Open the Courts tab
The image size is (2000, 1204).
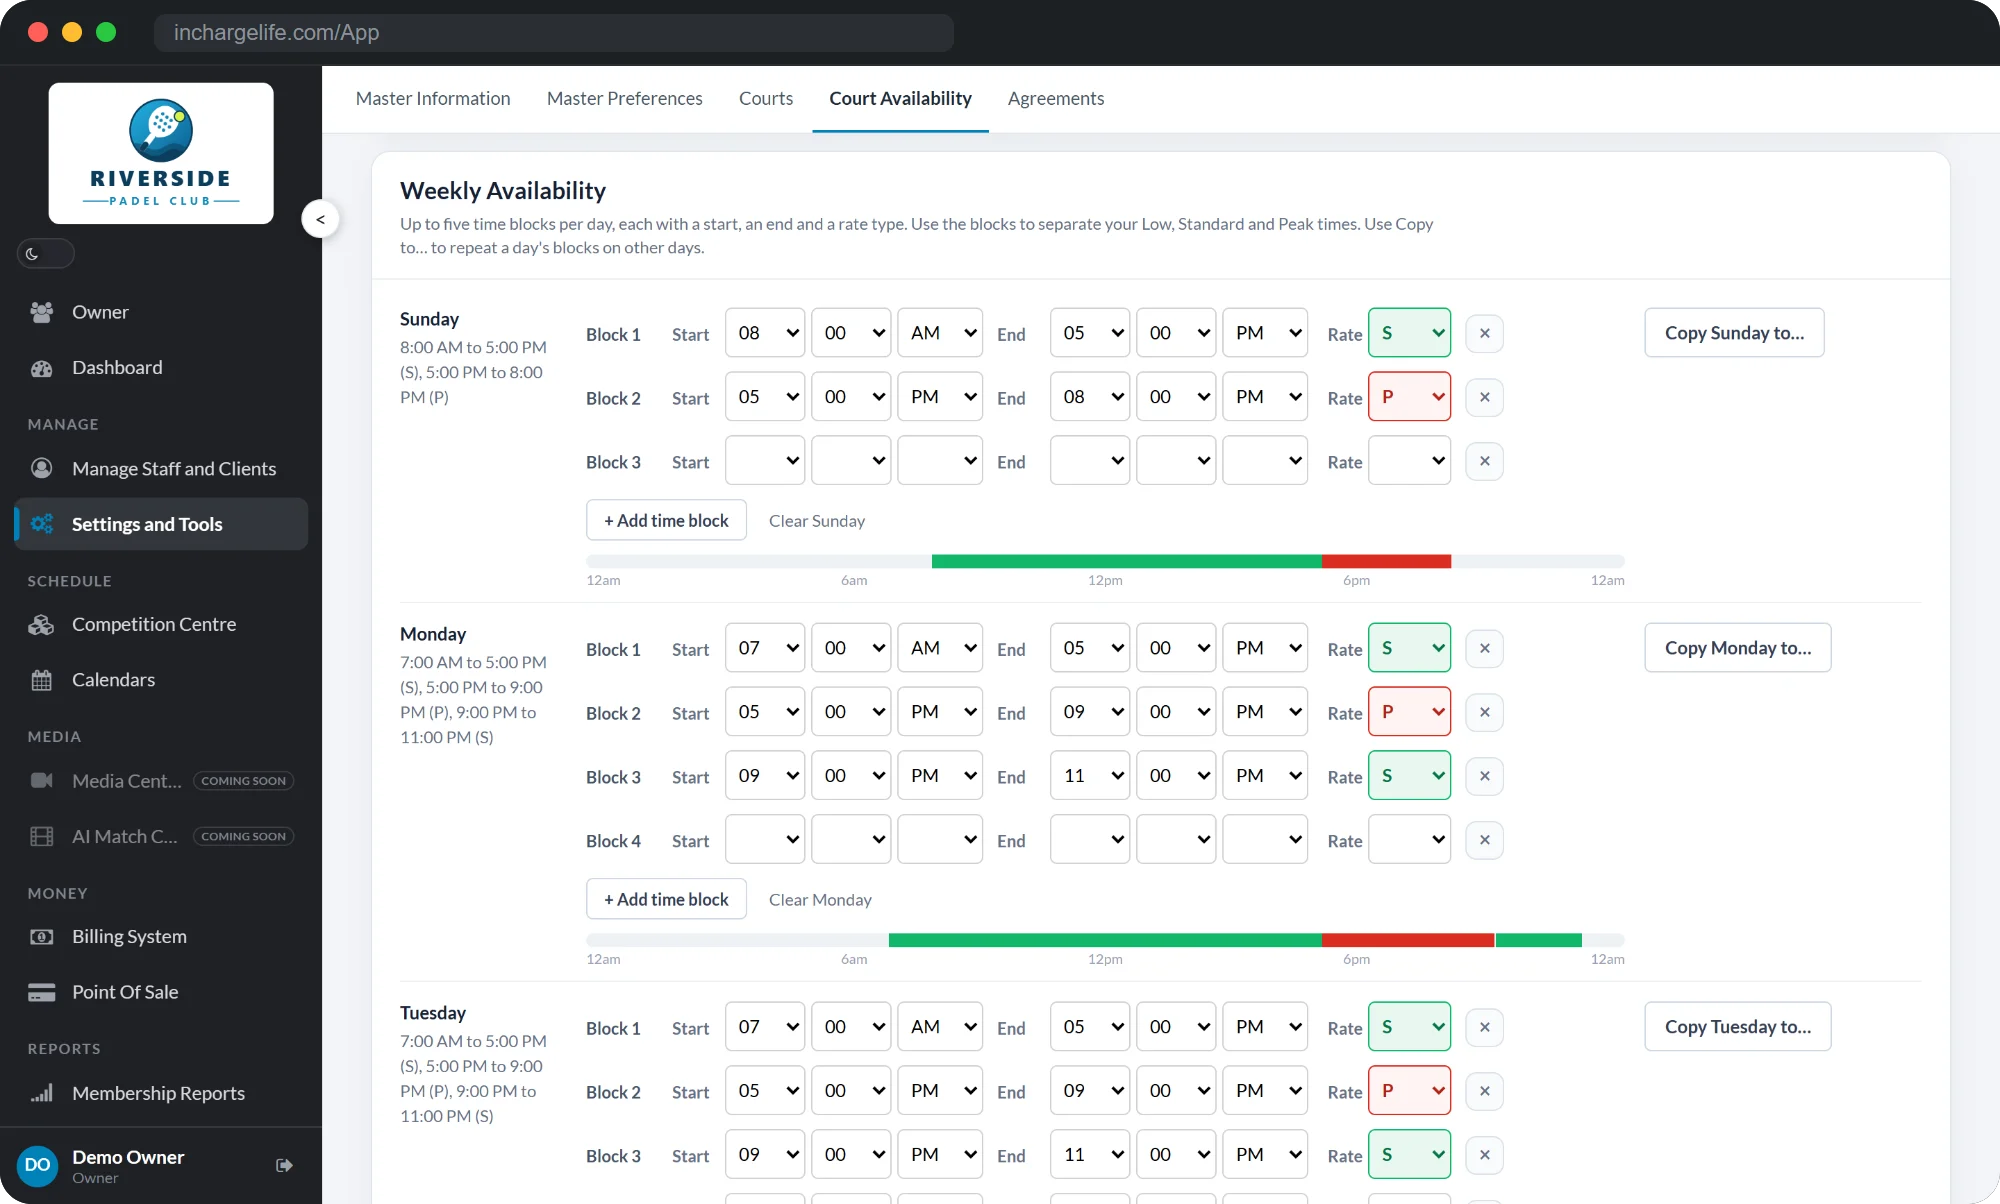(766, 98)
